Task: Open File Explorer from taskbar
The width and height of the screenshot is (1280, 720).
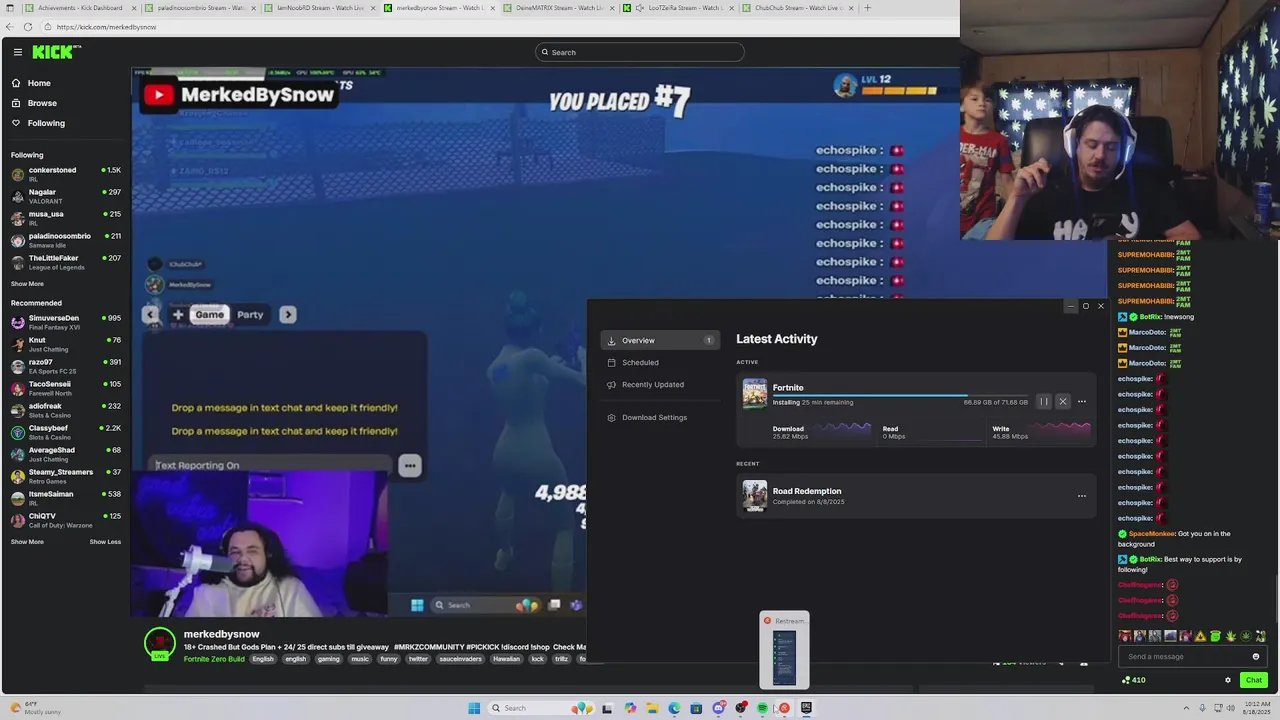Action: (x=653, y=708)
